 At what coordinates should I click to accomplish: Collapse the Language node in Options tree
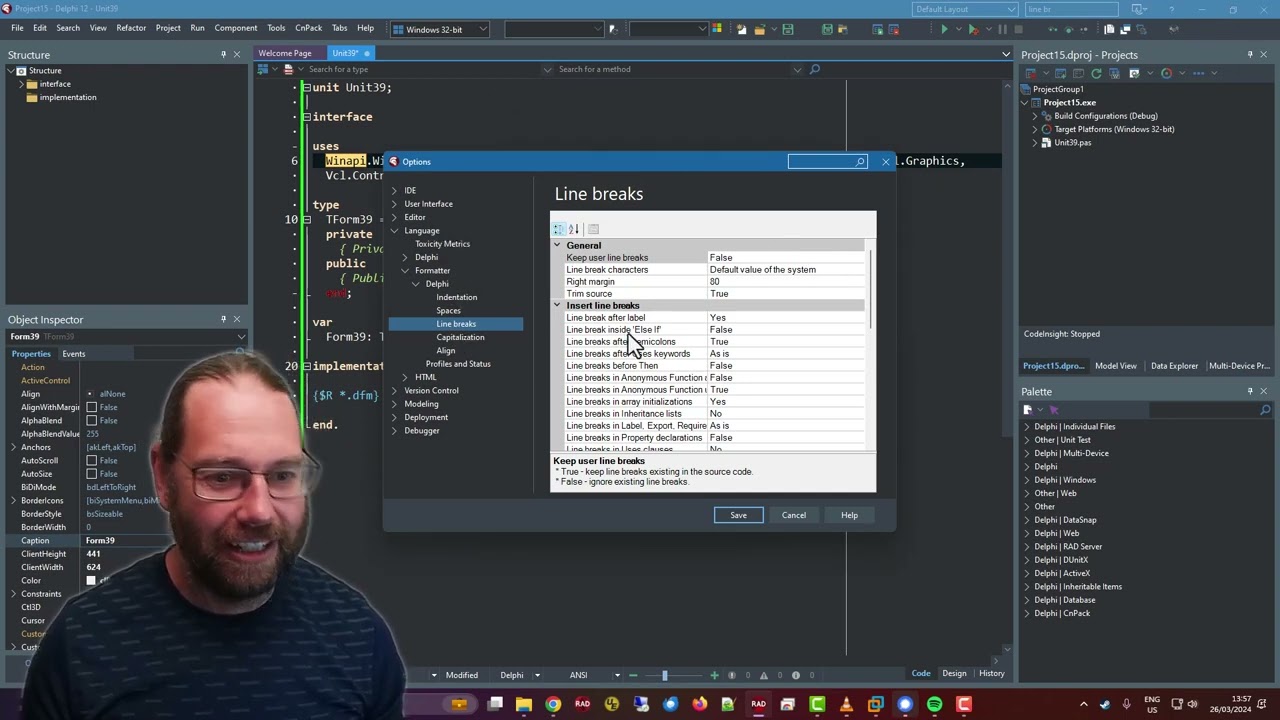(x=394, y=231)
